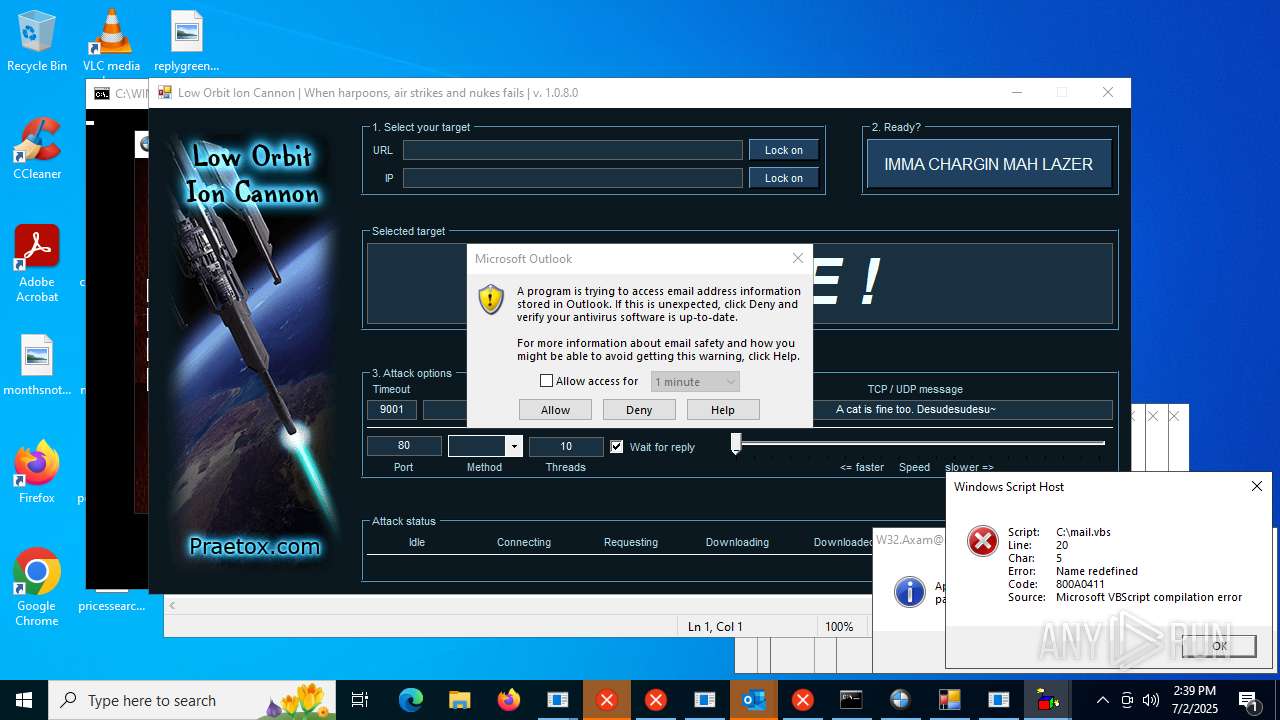1280x720 pixels.
Task: Select the monthsnot image file icon
Action: 37,365
